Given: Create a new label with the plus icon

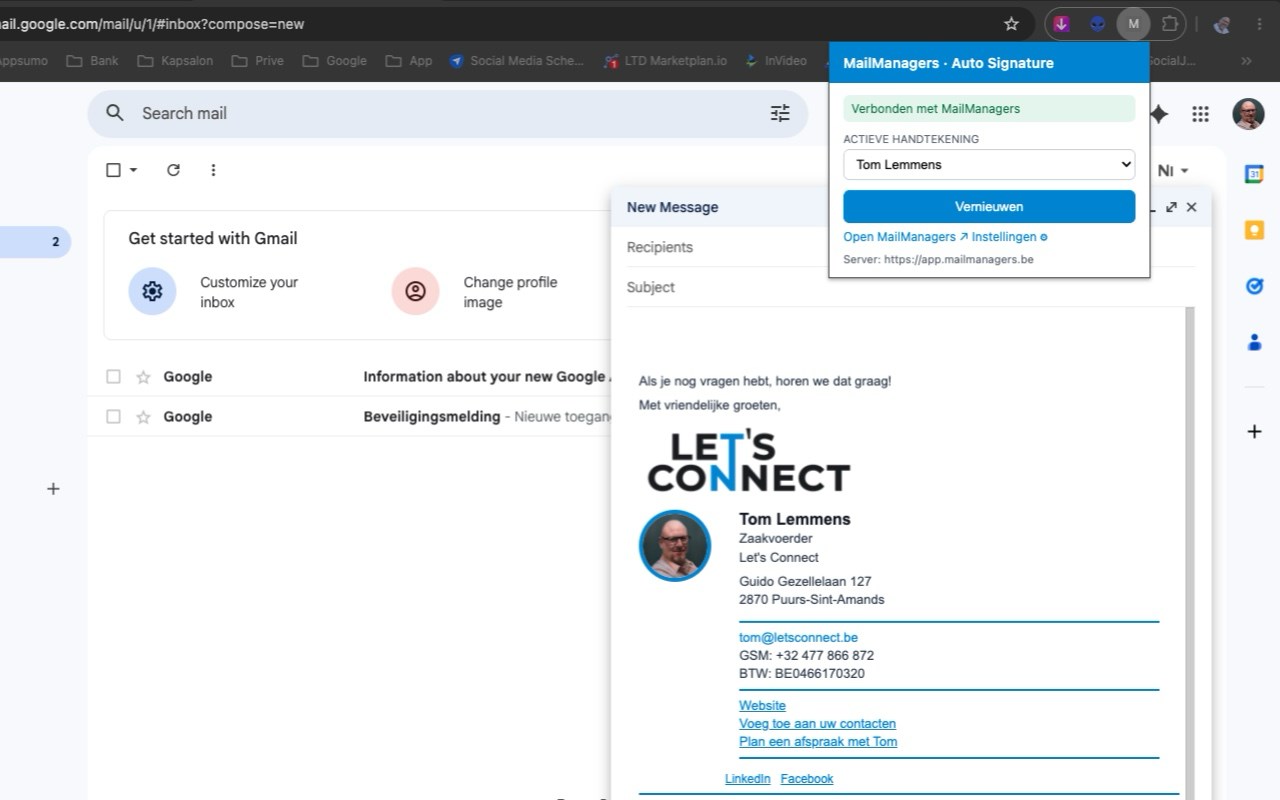Looking at the screenshot, I should tap(53, 489).
